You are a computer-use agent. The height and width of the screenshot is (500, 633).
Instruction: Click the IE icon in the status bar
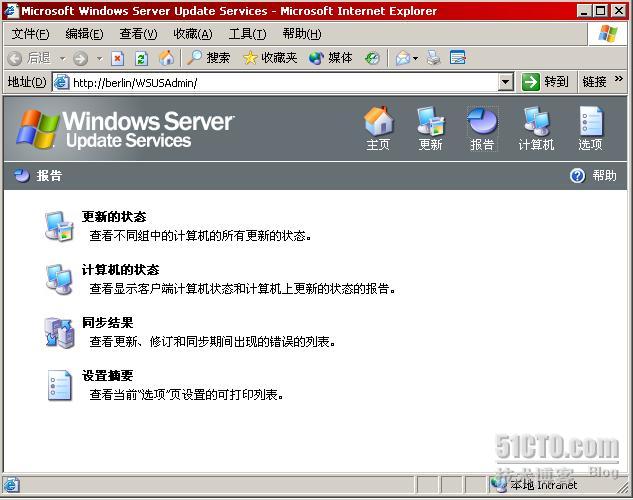coord(11,485)
